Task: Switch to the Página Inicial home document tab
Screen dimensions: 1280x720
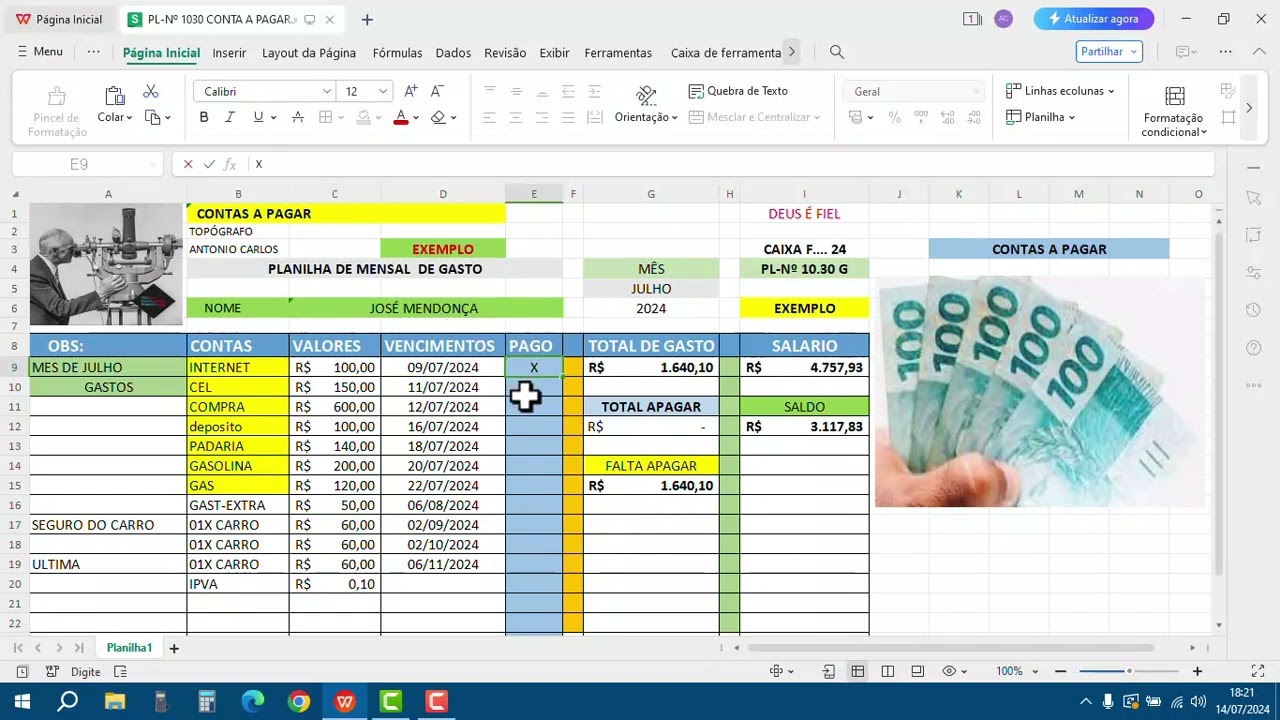Action: tap(59, 19)
